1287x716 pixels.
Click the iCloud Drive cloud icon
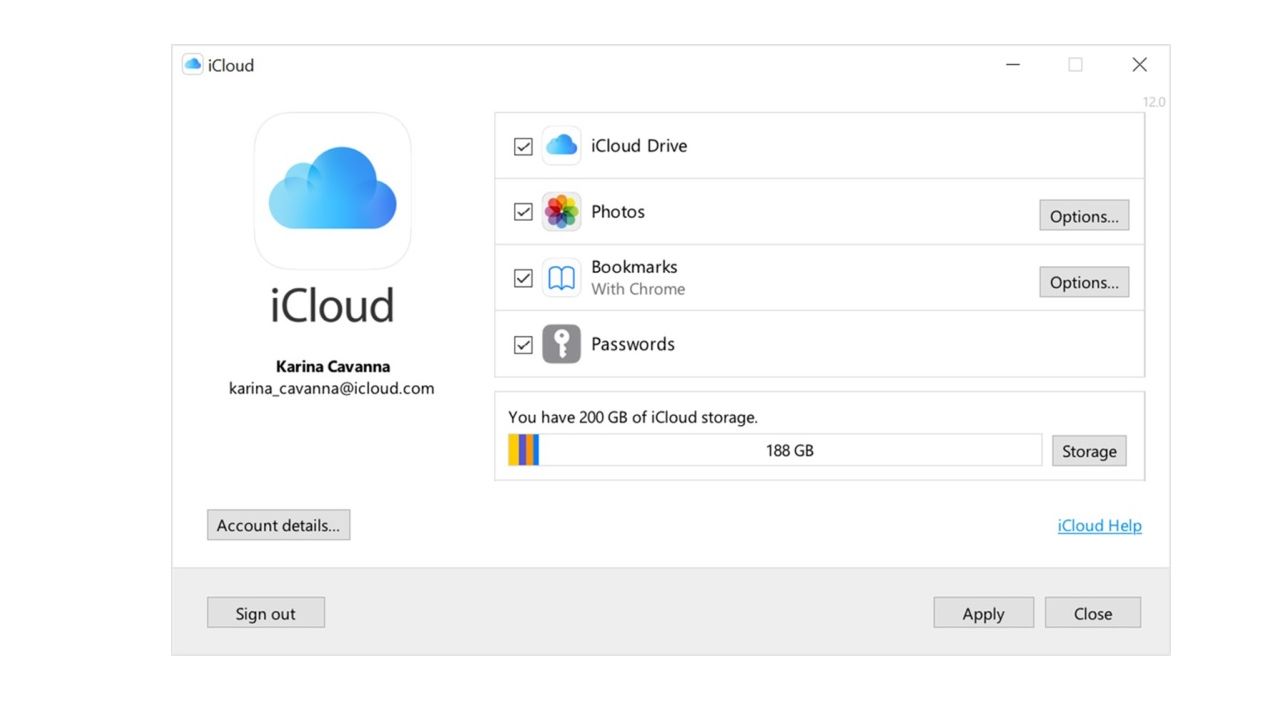(561, 145)
